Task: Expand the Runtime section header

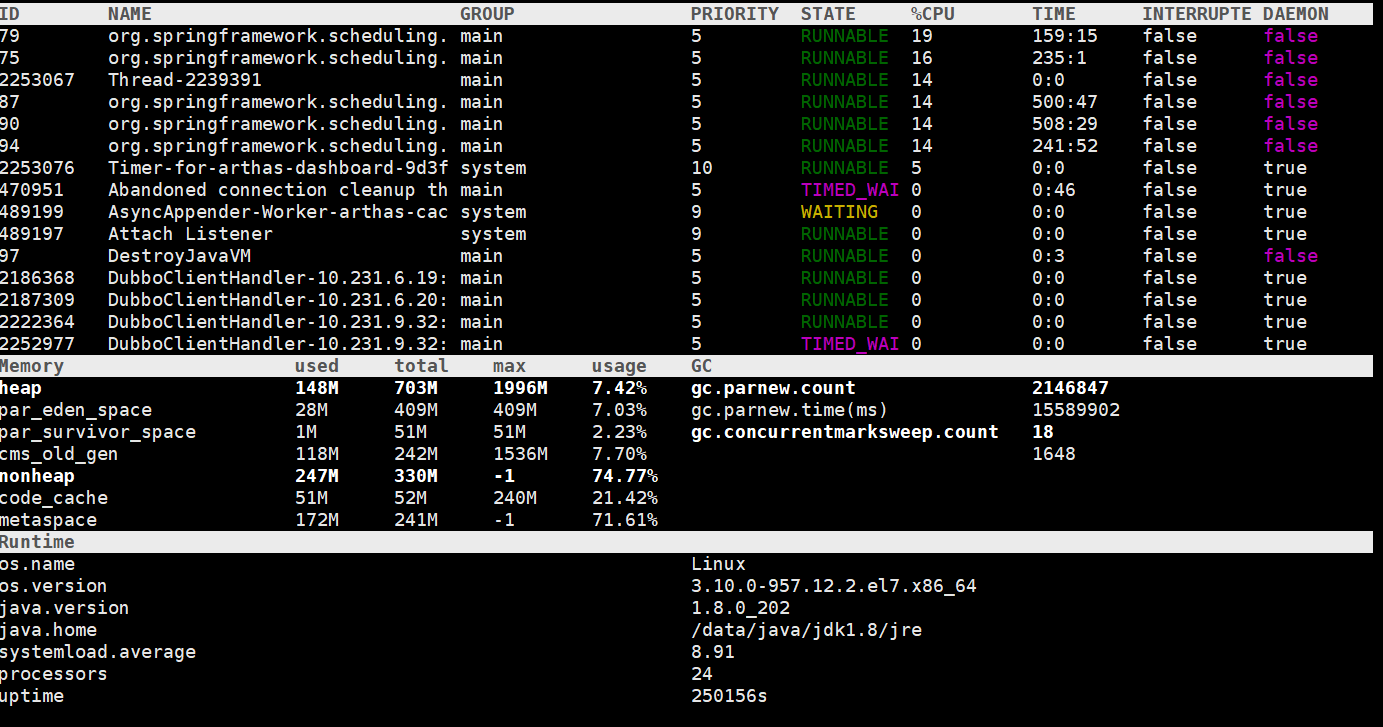Action: pyautogui.click(x=37, y=541)
